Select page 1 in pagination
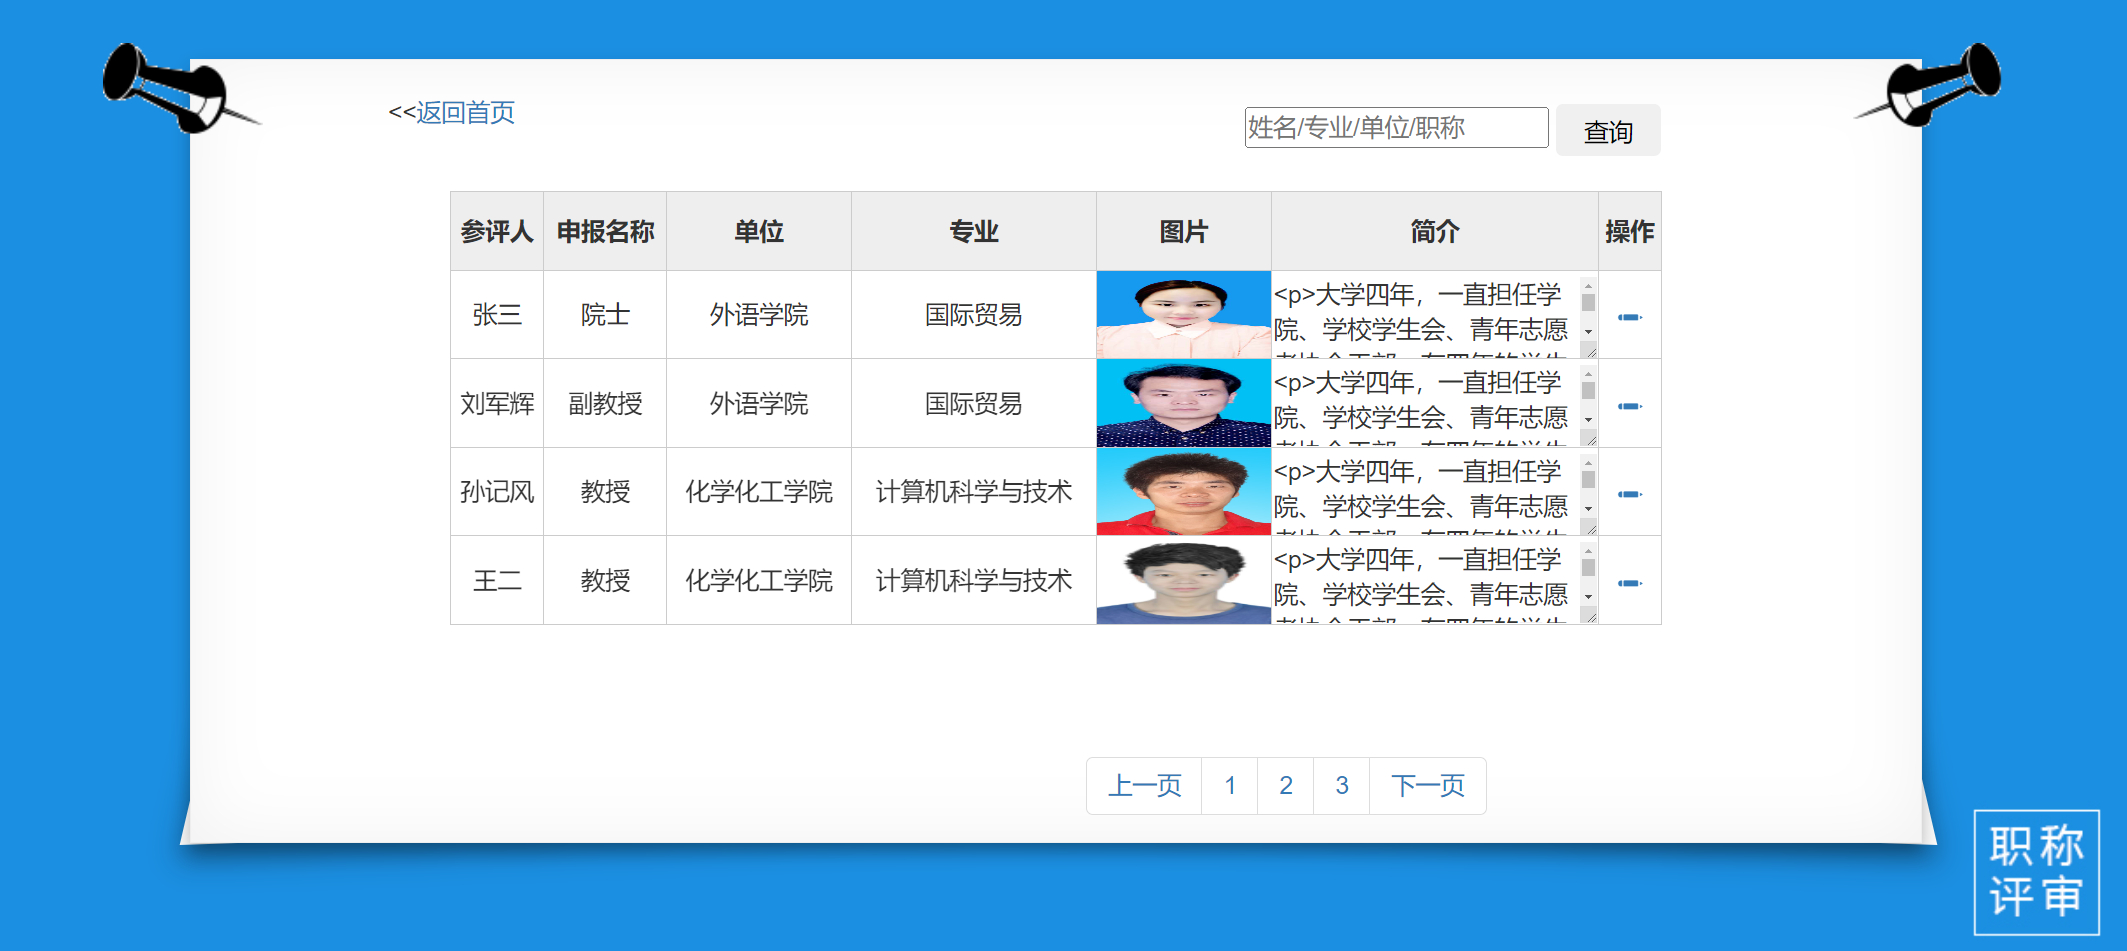2127x951 pixels. pyautogui.click(x=1229, y=786)
